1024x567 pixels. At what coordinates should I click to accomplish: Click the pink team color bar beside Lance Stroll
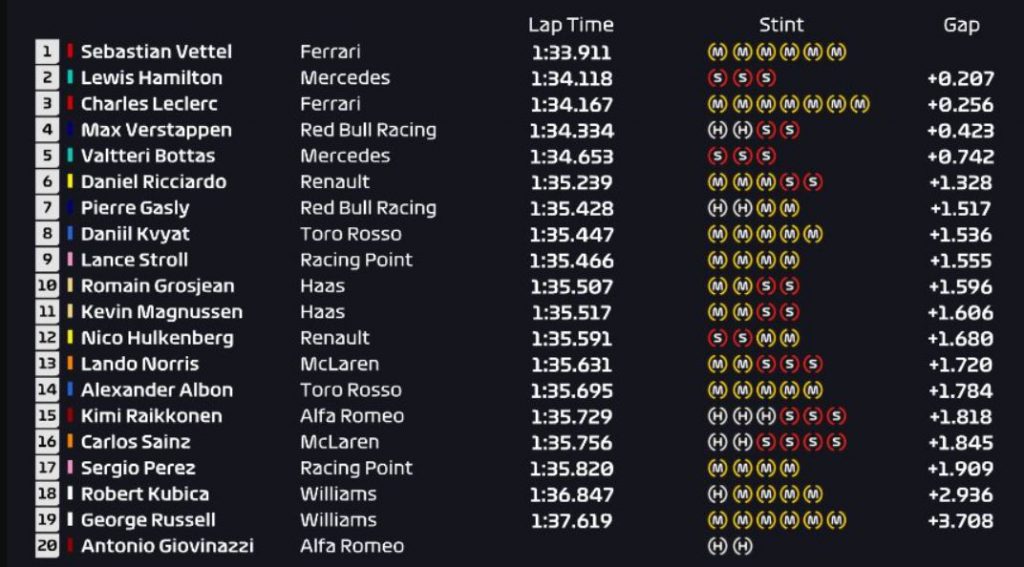coord(71,259)
